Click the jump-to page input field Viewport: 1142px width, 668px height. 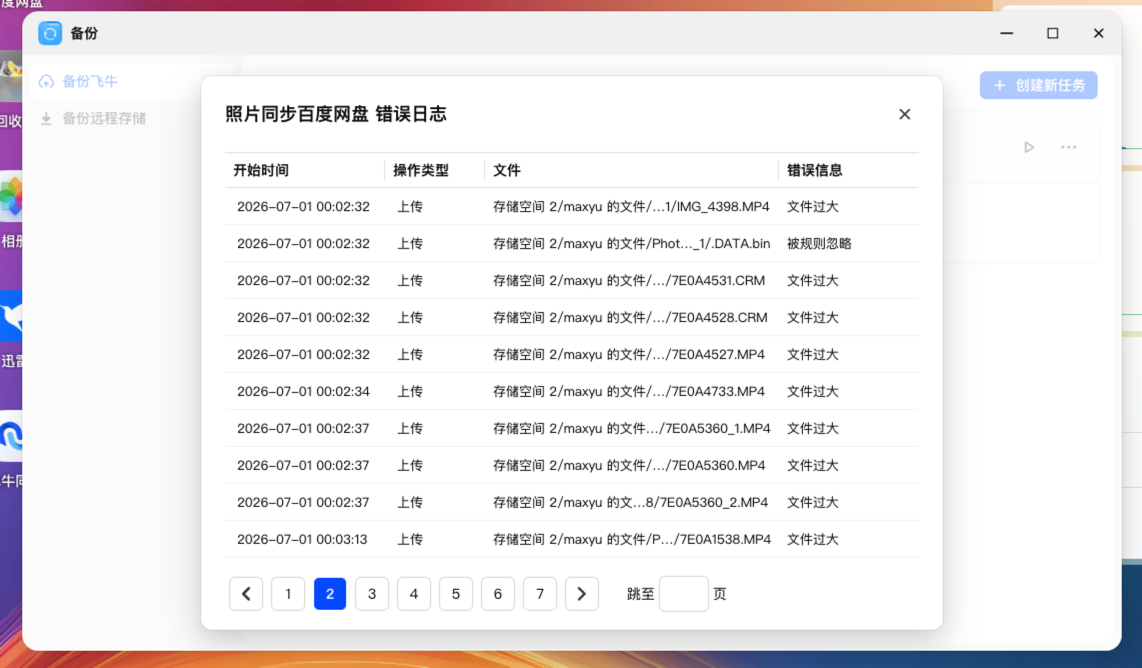(x=683, y=594)
